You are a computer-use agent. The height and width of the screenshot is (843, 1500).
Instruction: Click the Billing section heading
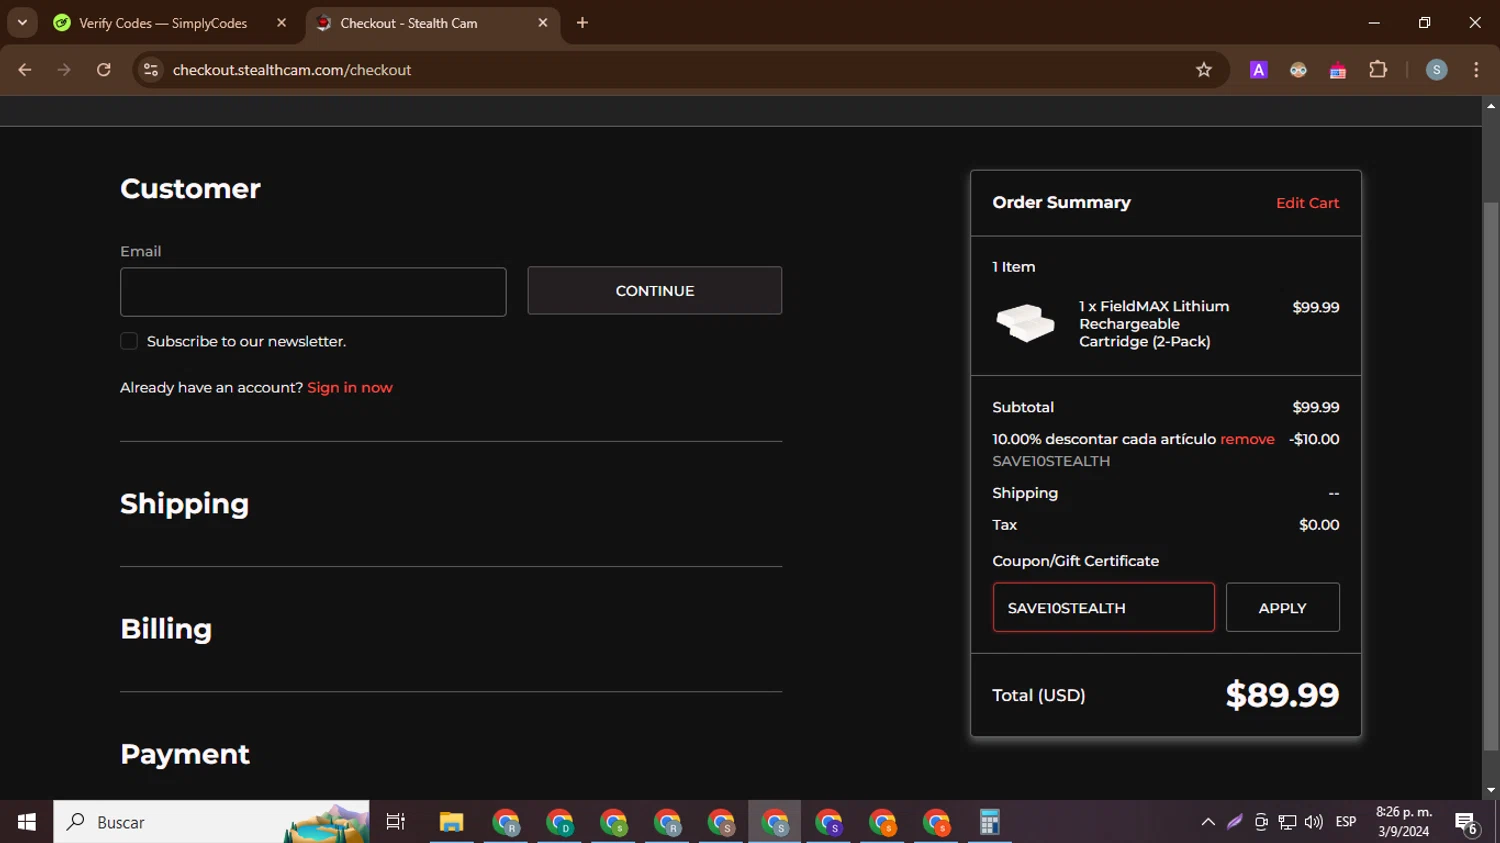tap(166, 629)
